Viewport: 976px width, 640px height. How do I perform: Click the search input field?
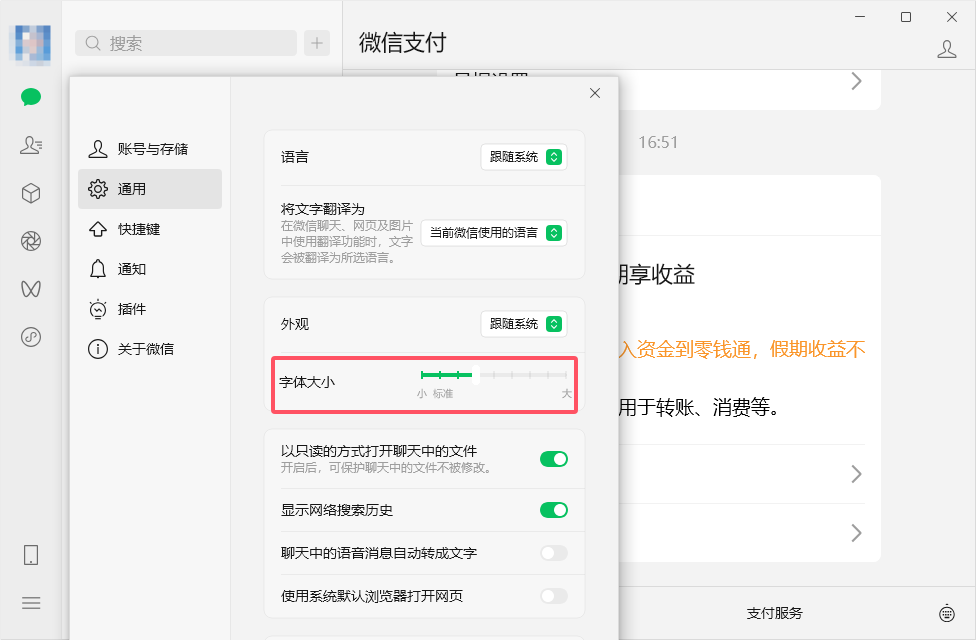pos(185,43)
